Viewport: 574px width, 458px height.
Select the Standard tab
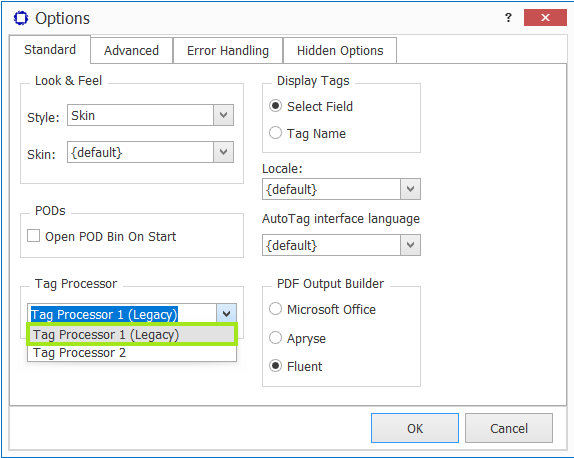pyautogui.click(x=50, y=49)
